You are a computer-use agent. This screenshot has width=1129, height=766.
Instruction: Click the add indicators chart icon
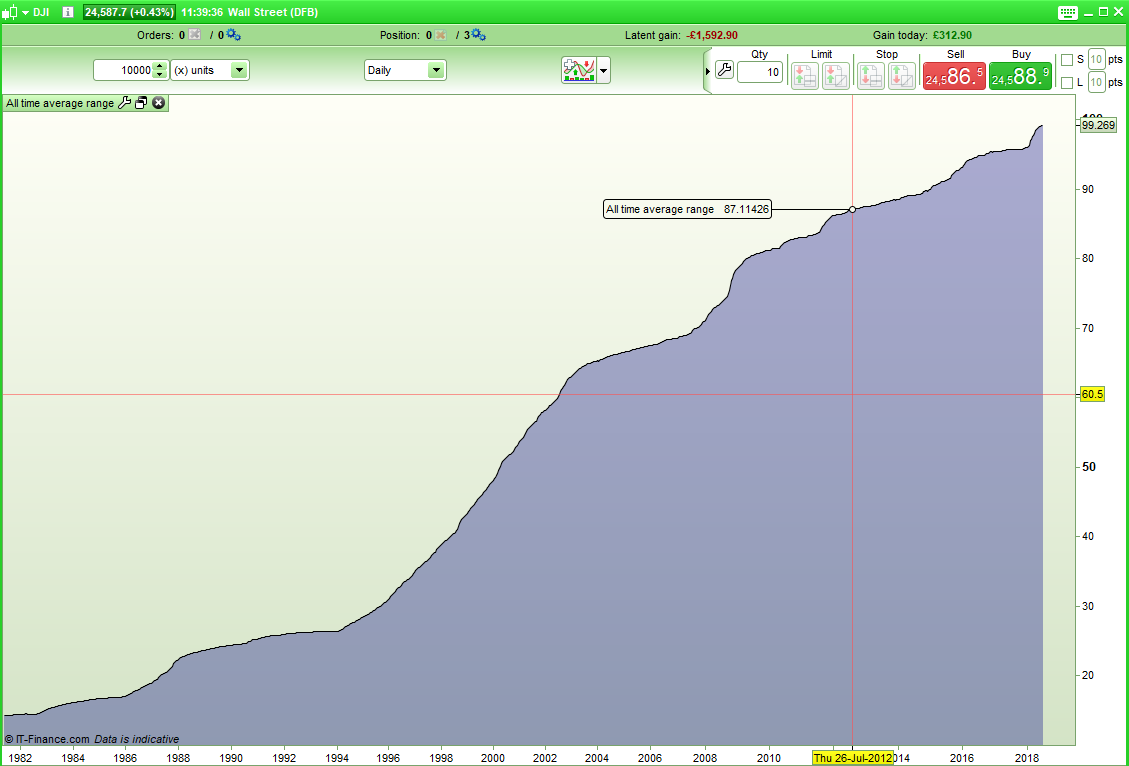coord(578,70)
